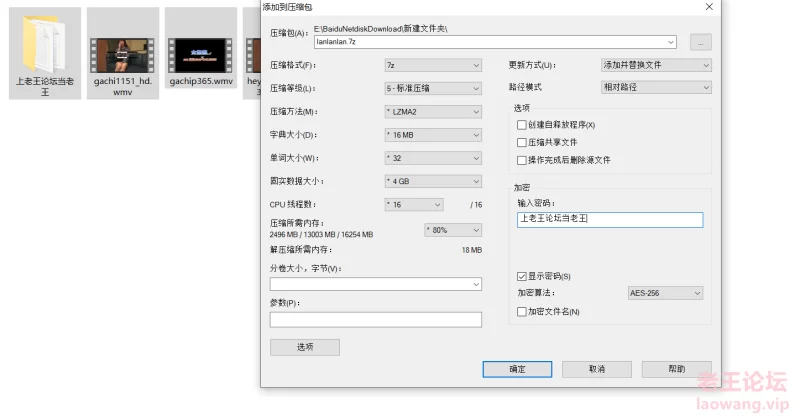This screenshot has height=418, width=800.
Task: Enable 创建自释放程序 checkbox
Action: (521, 125)
